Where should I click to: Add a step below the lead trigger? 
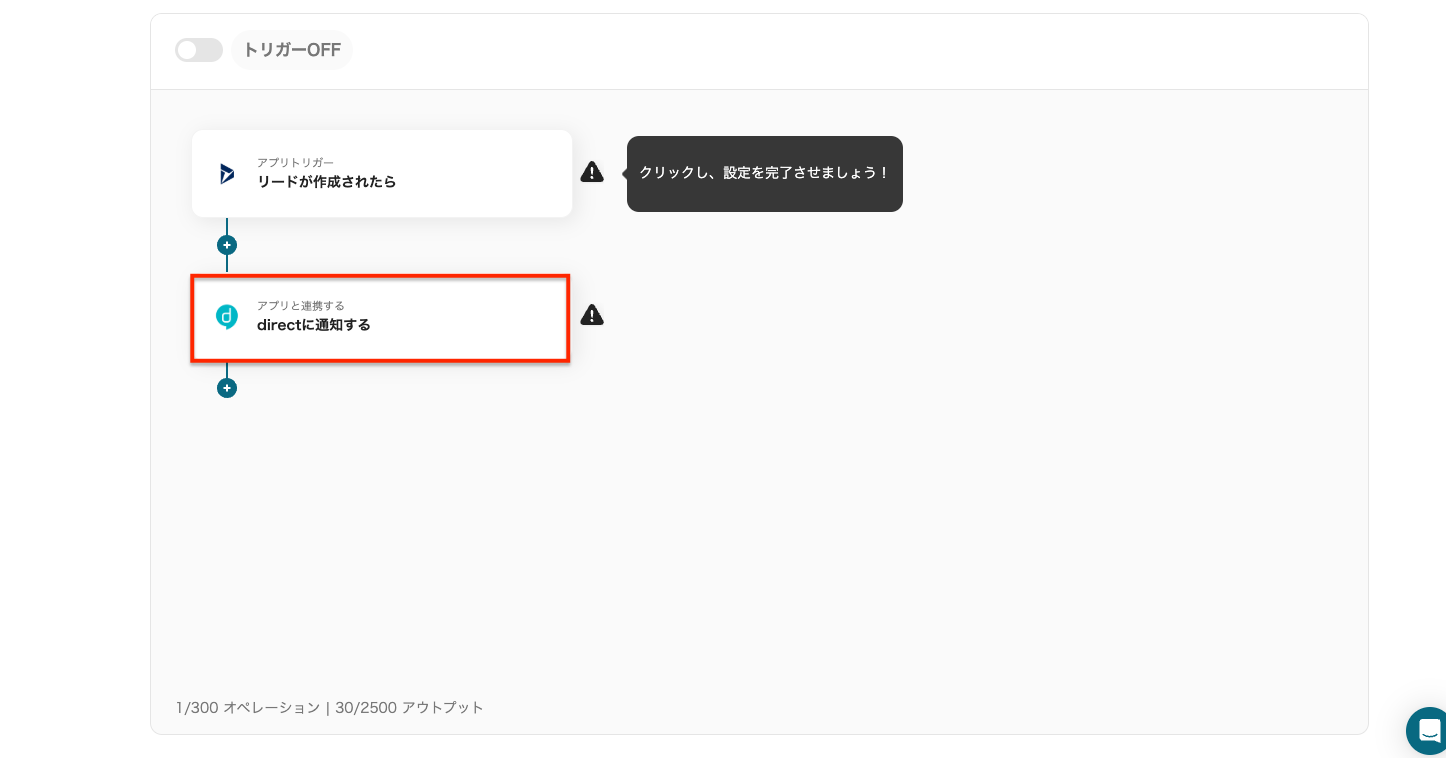point(227,245)
